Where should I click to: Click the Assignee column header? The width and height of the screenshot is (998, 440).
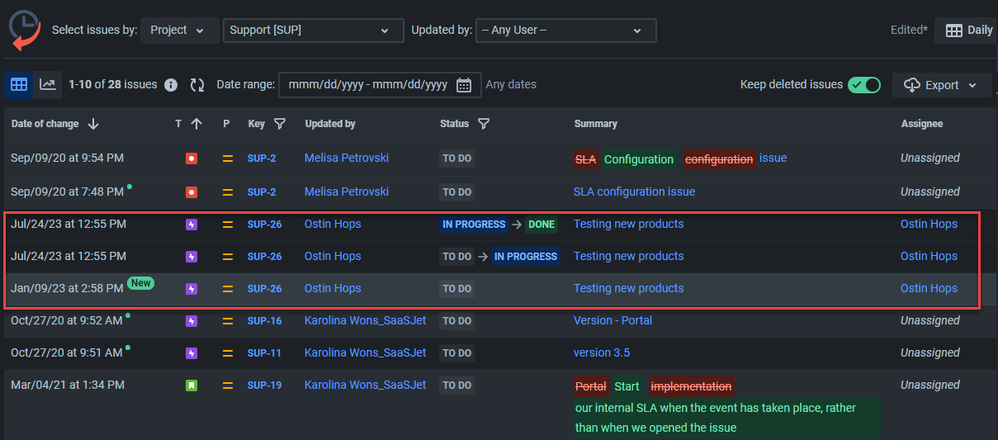pyautogui.click(x=922, y=124)
